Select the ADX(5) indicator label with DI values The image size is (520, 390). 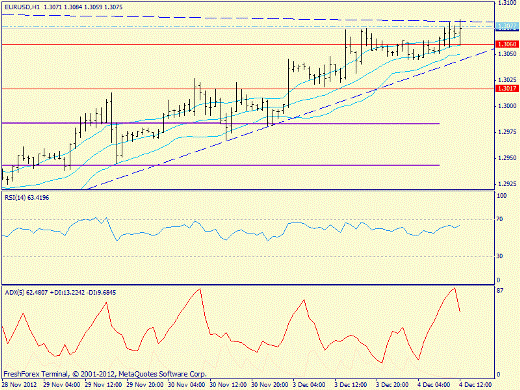(60, 293)
